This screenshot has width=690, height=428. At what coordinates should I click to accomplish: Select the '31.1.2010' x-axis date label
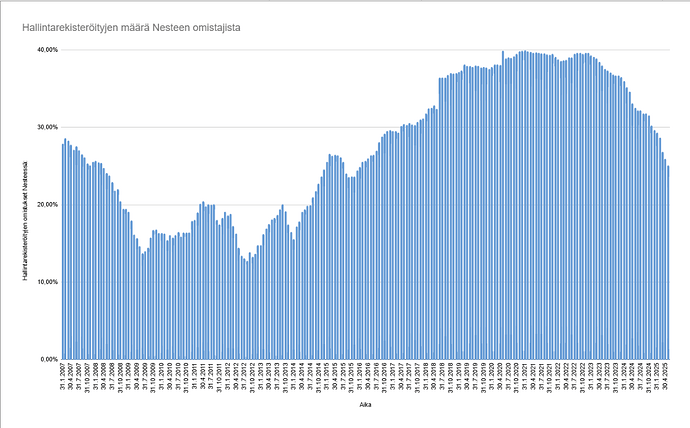pos(162,377)
